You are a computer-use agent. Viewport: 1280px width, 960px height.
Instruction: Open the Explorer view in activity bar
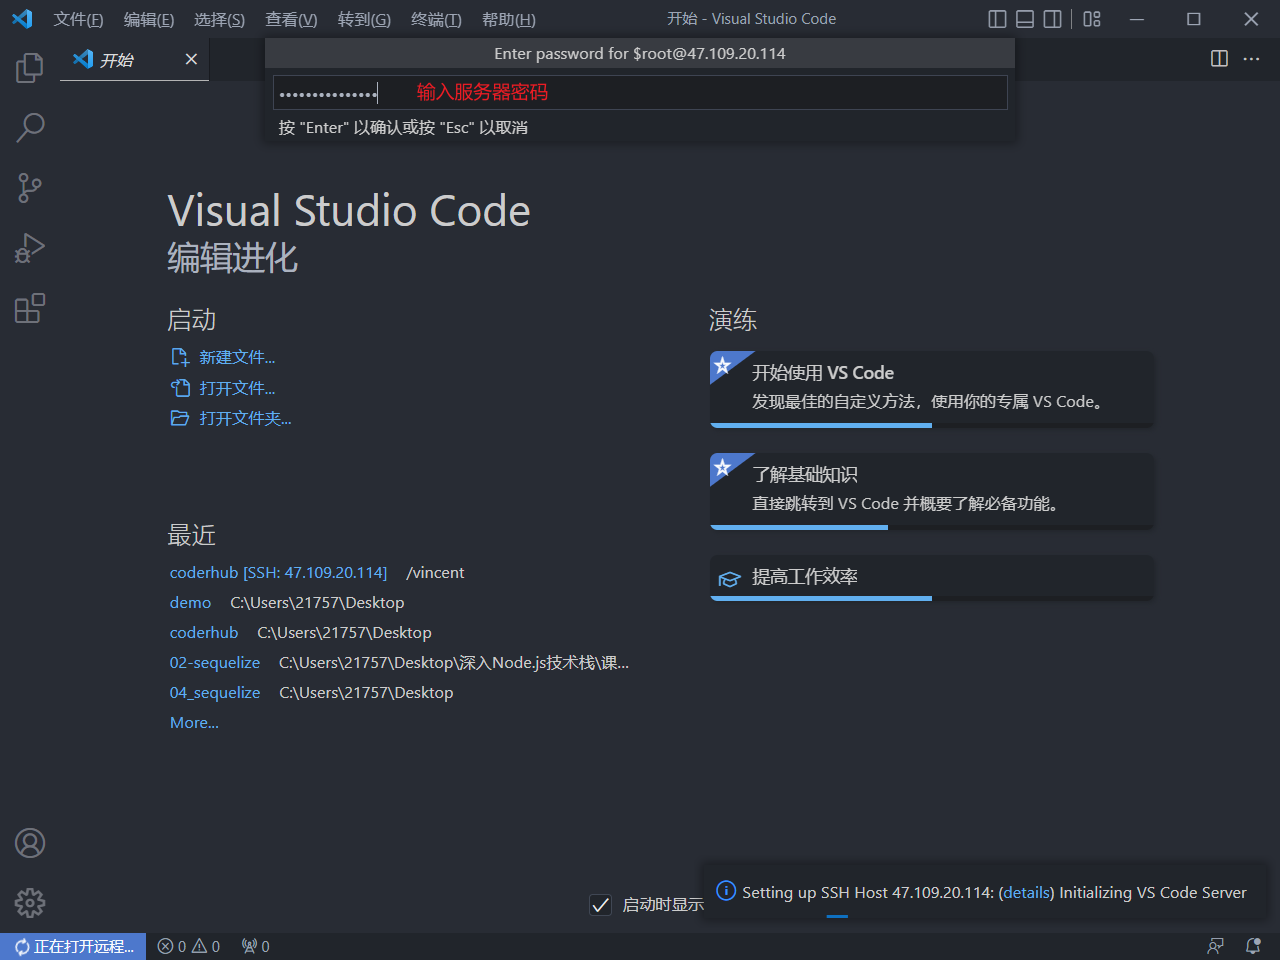(30, 68)
